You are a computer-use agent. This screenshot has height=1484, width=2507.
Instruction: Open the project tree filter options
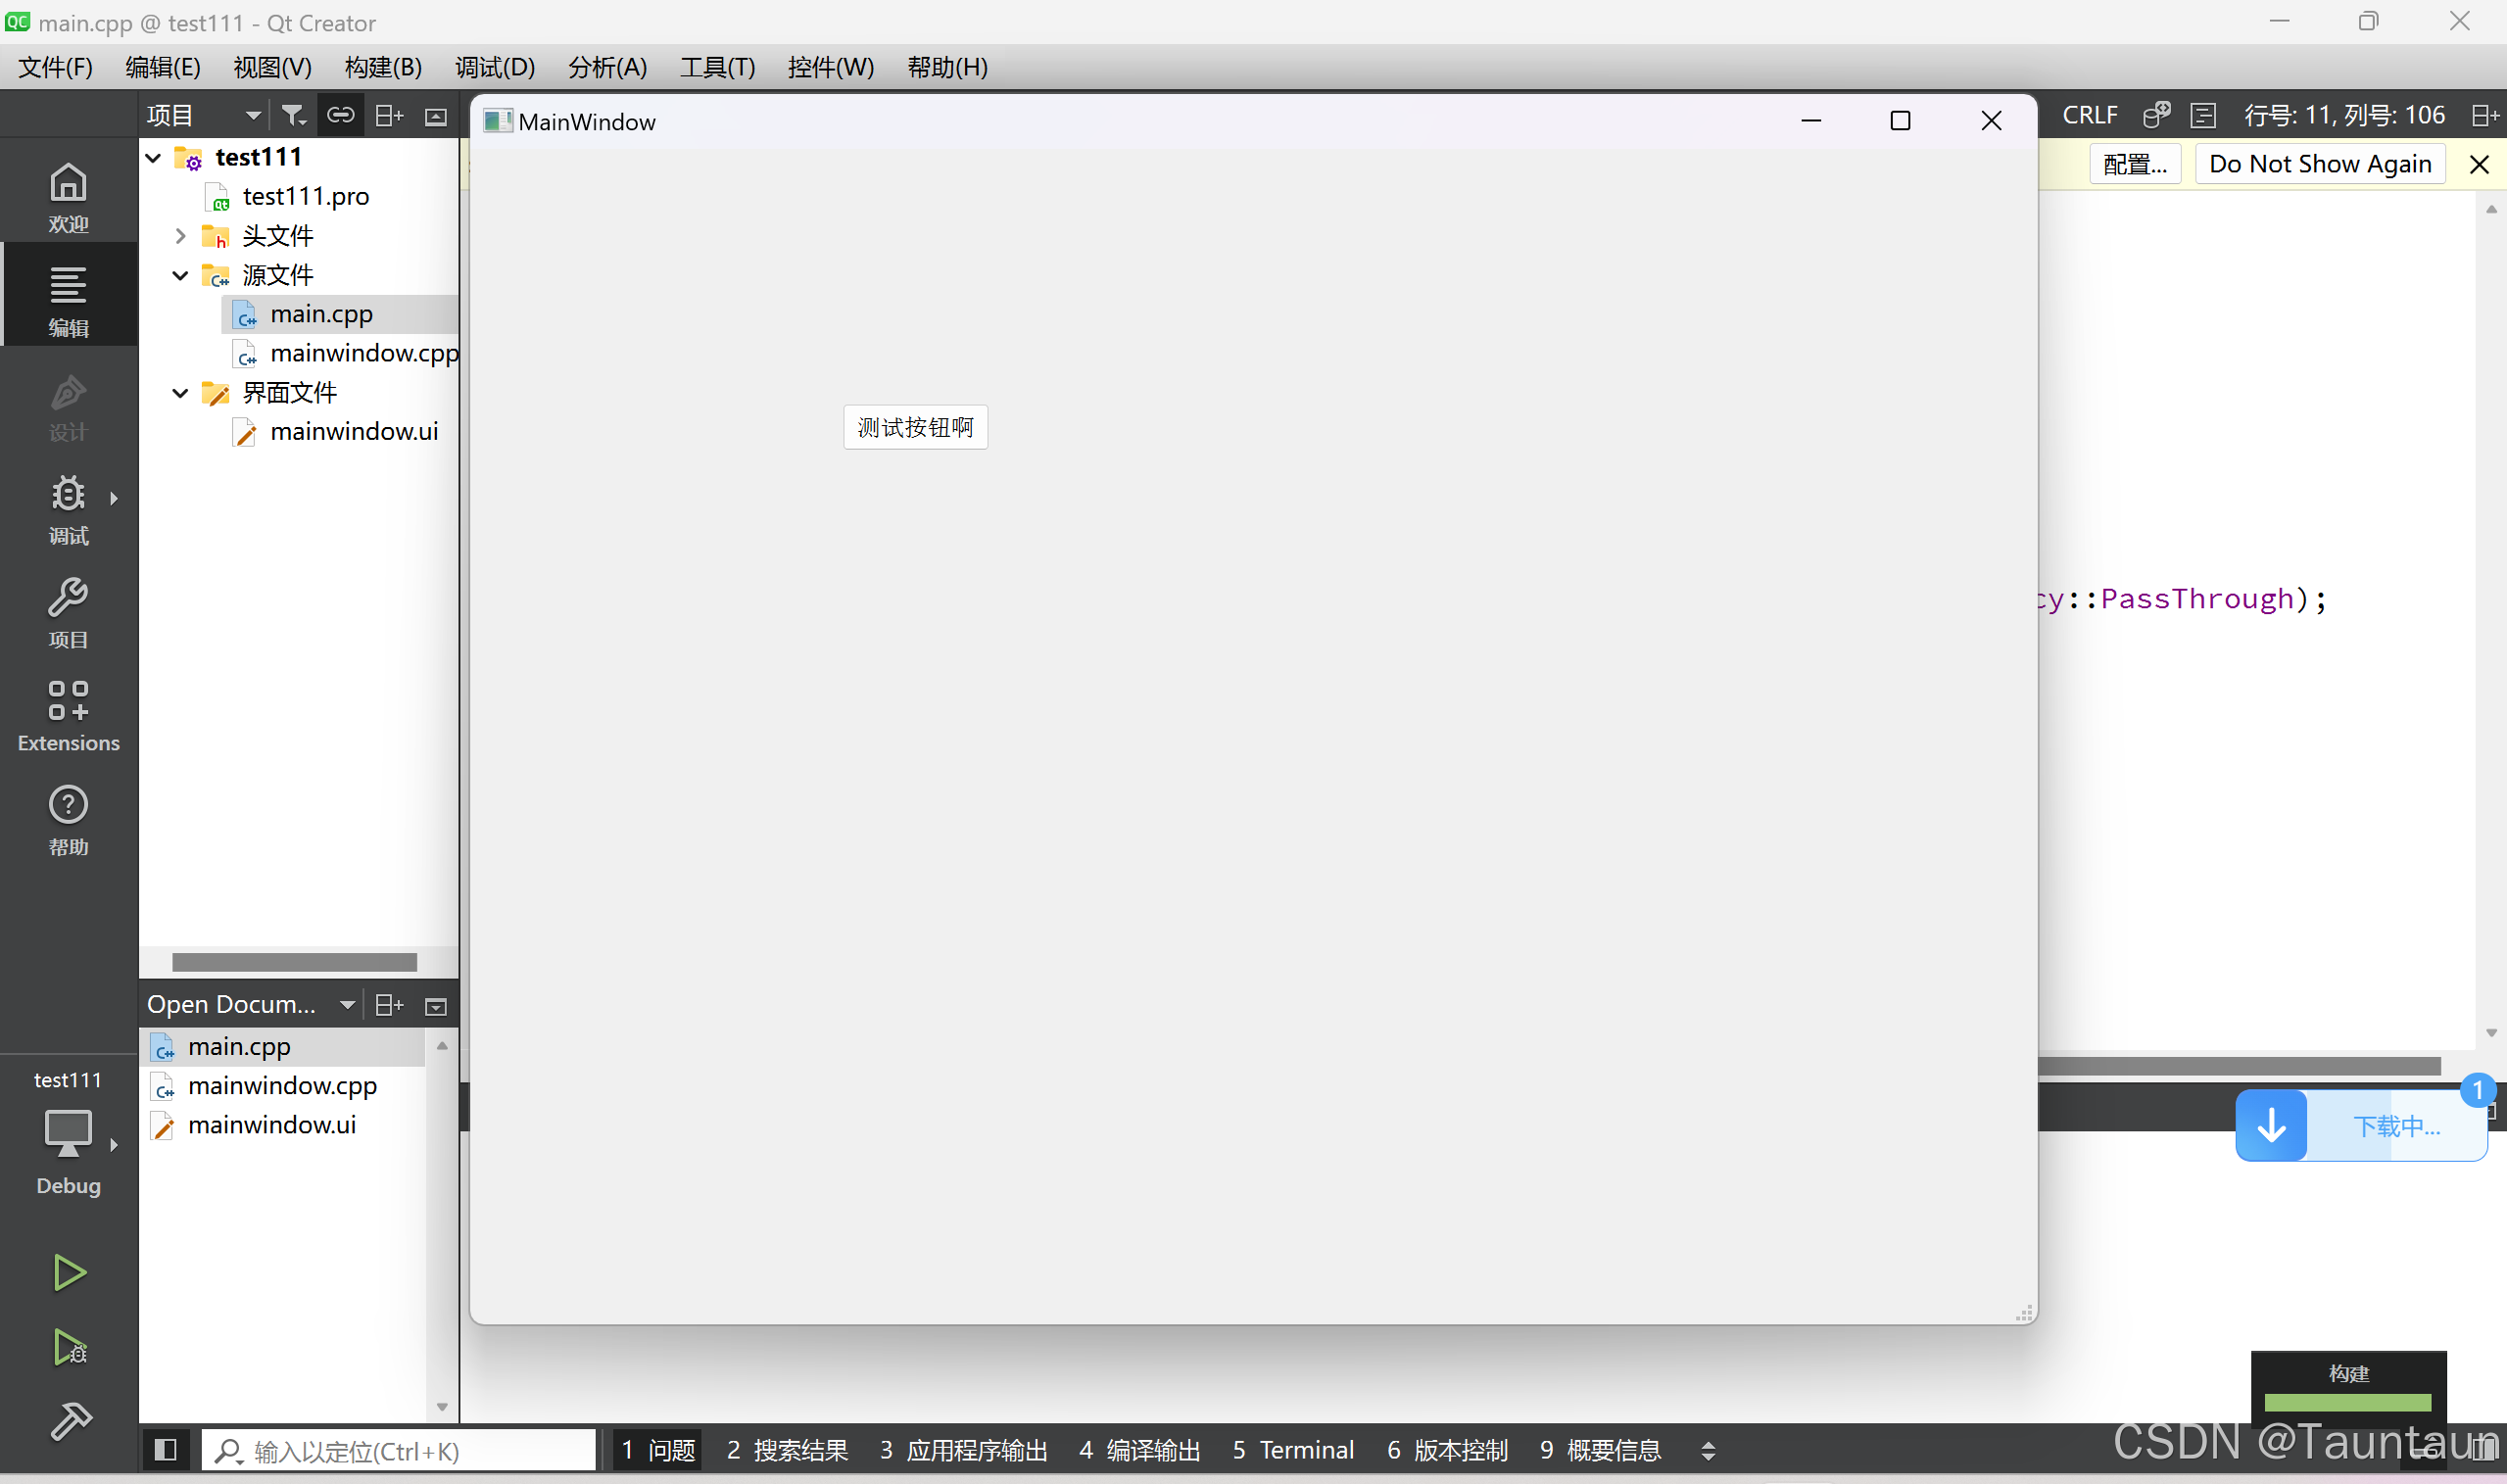pos(292,115)
